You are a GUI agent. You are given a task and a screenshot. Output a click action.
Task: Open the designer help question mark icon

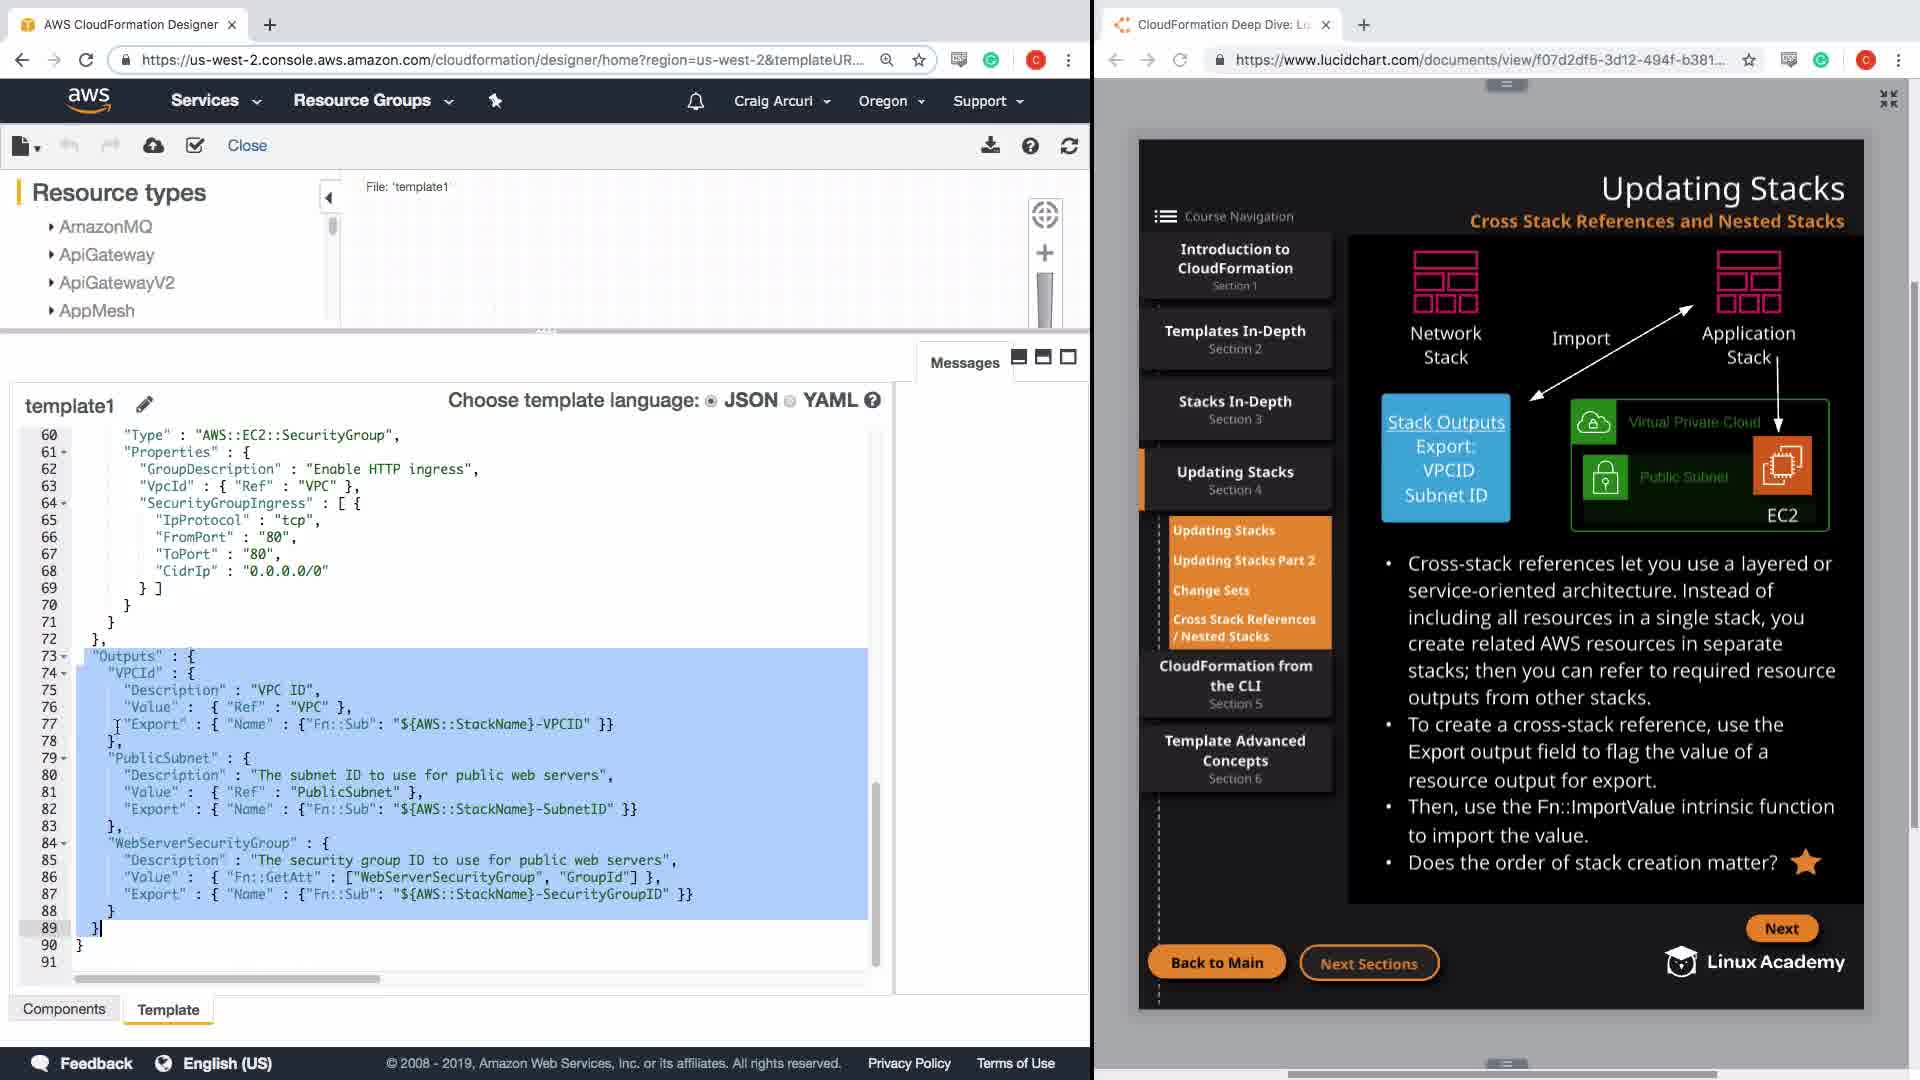(x=1030, y=146)
